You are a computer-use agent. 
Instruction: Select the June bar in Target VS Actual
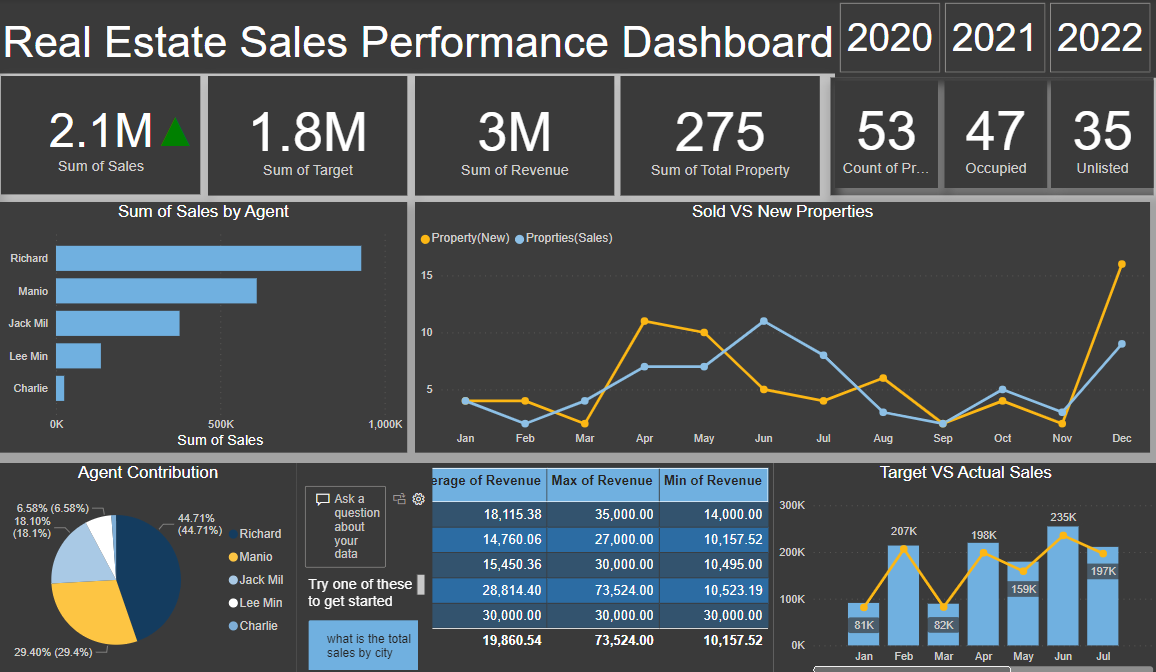click(x=1062, y=585)
